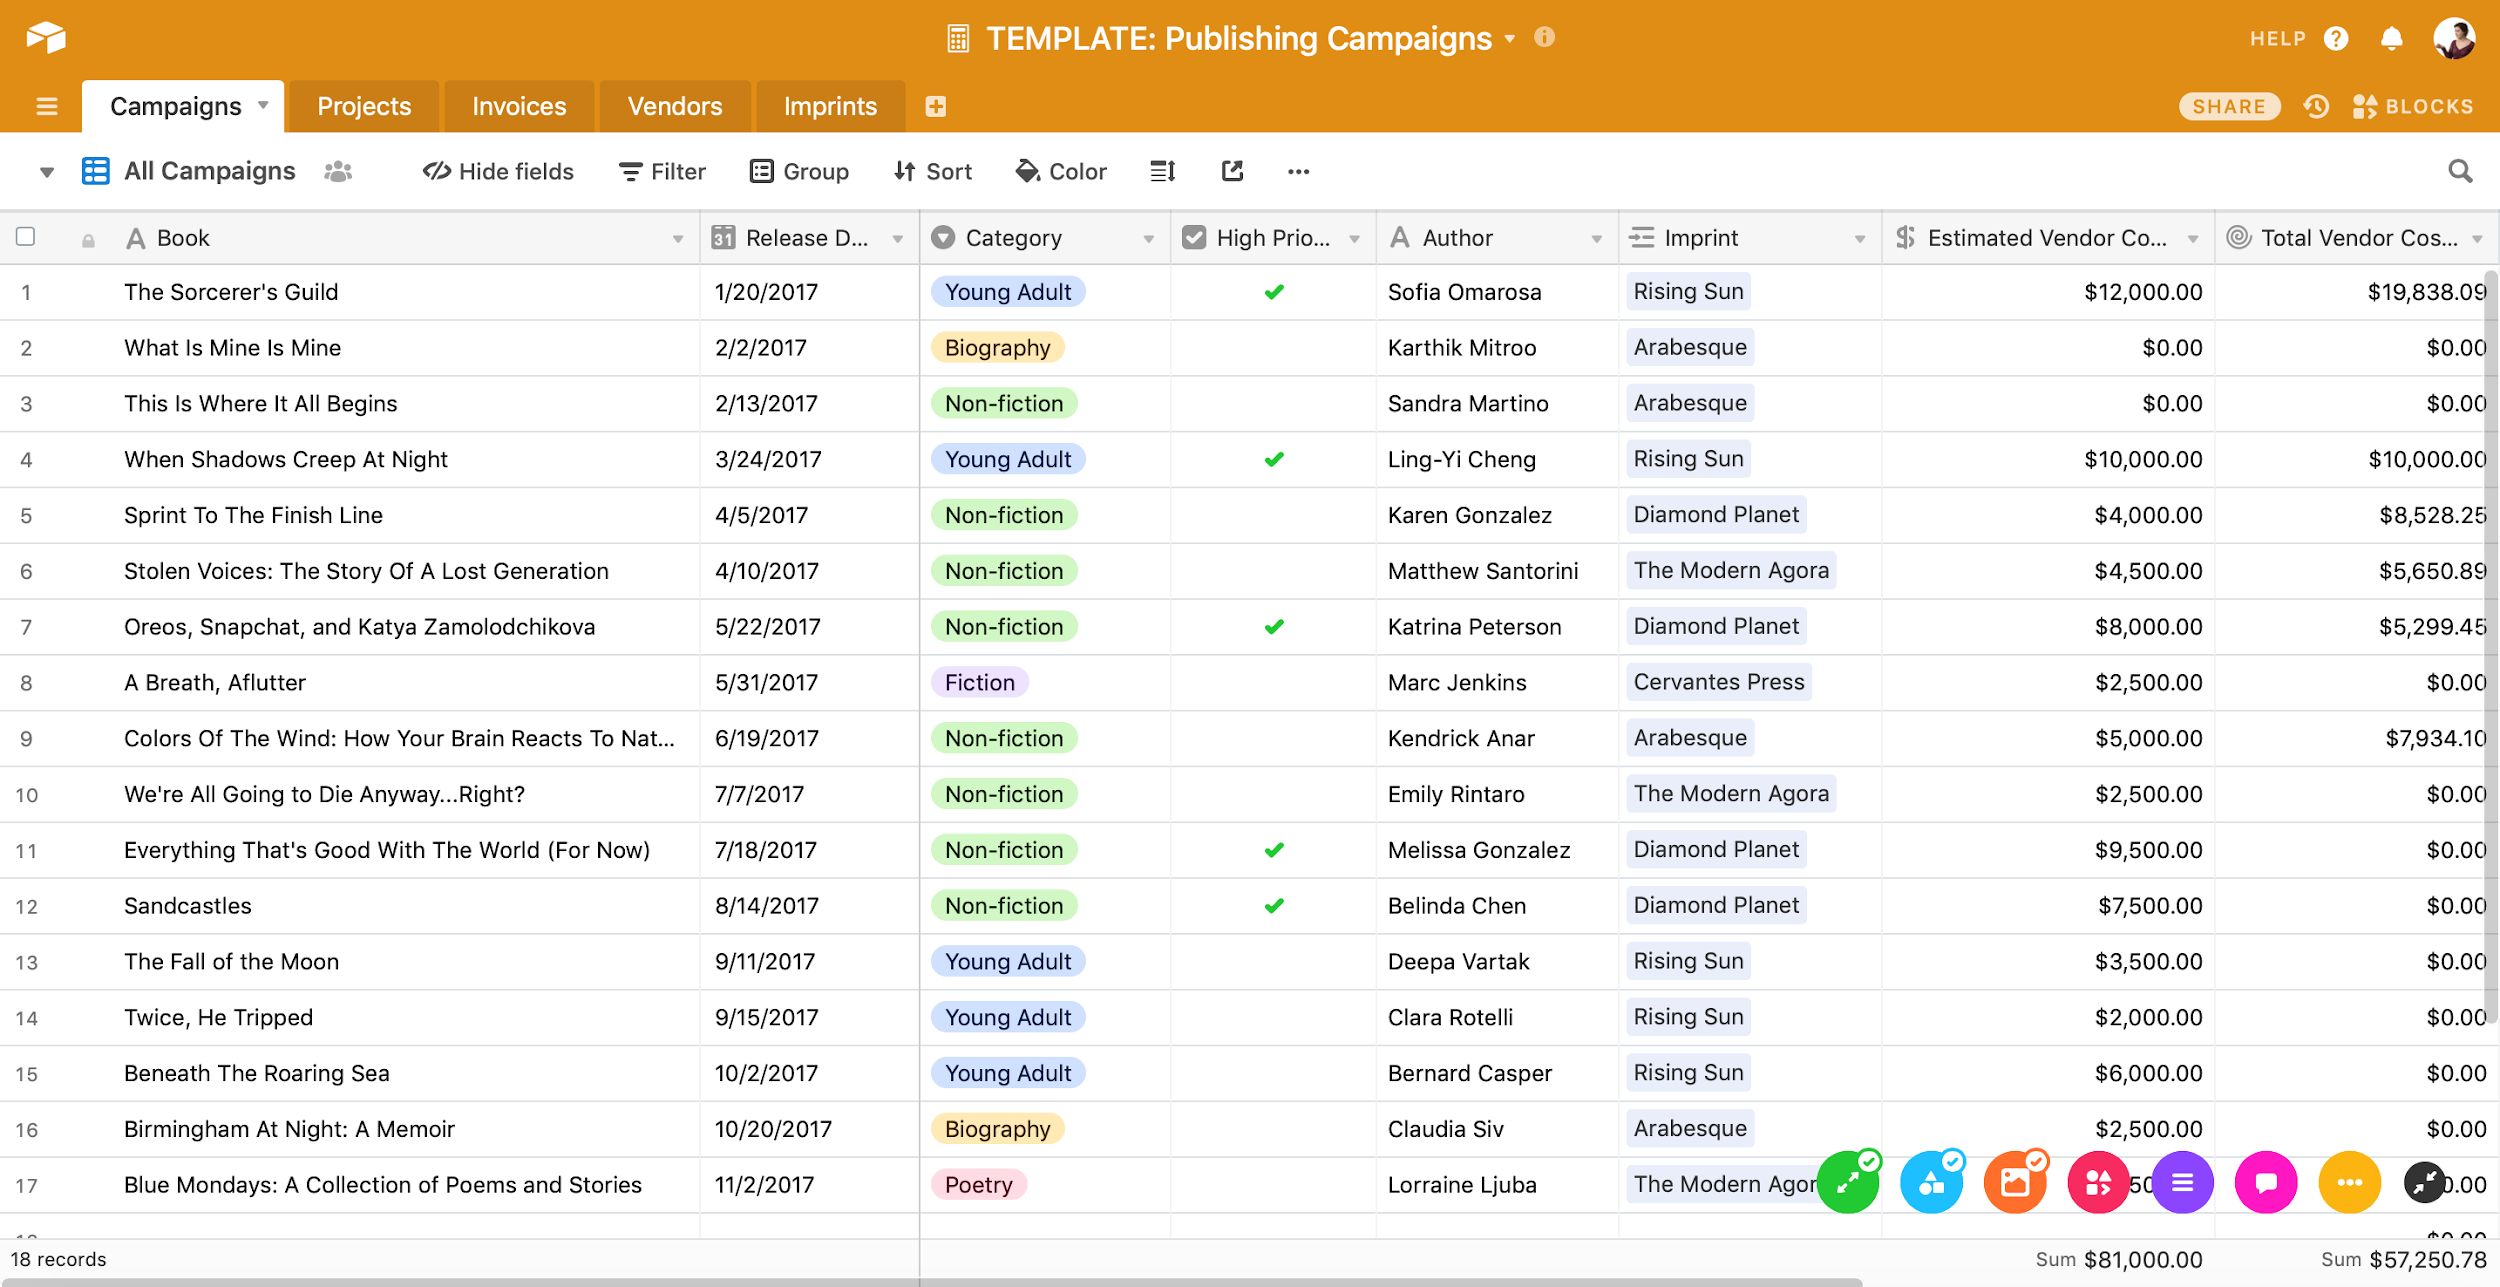Screen dimensions: 2500x1287
Task: Open revision history clock icon
Action: click(x=2316, y=107)
